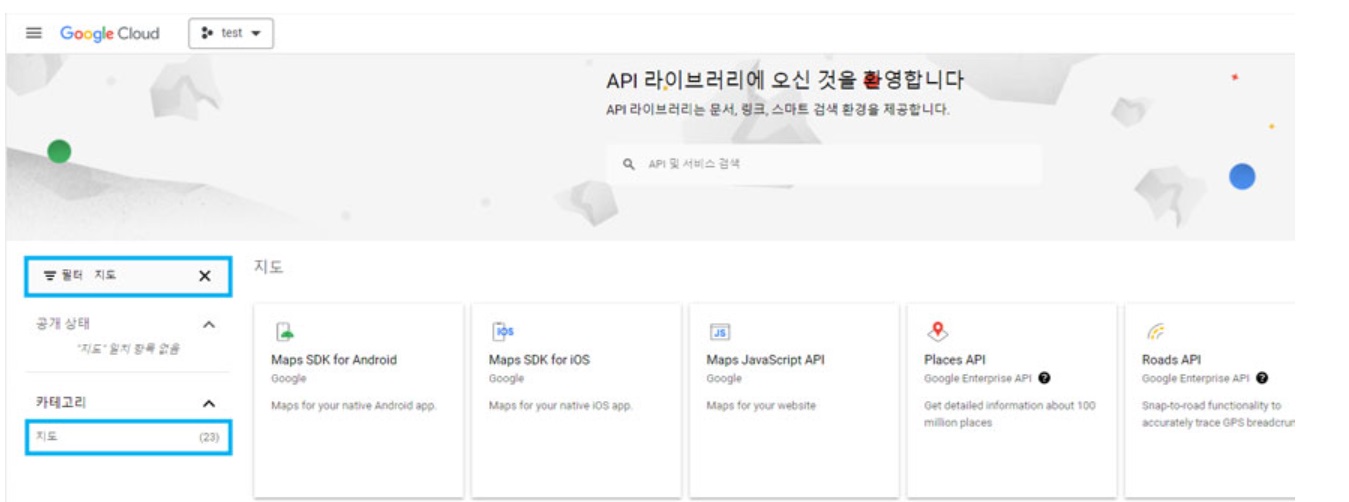Click 'Maps for your native Android app.' text
Viewport: 1349px width, 502px height.
click(x=354, y=405)
